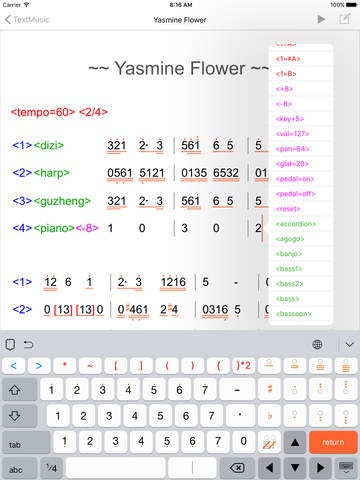
Task: Choose <pedal=off> from suggestion list
Action: point(301,194)
